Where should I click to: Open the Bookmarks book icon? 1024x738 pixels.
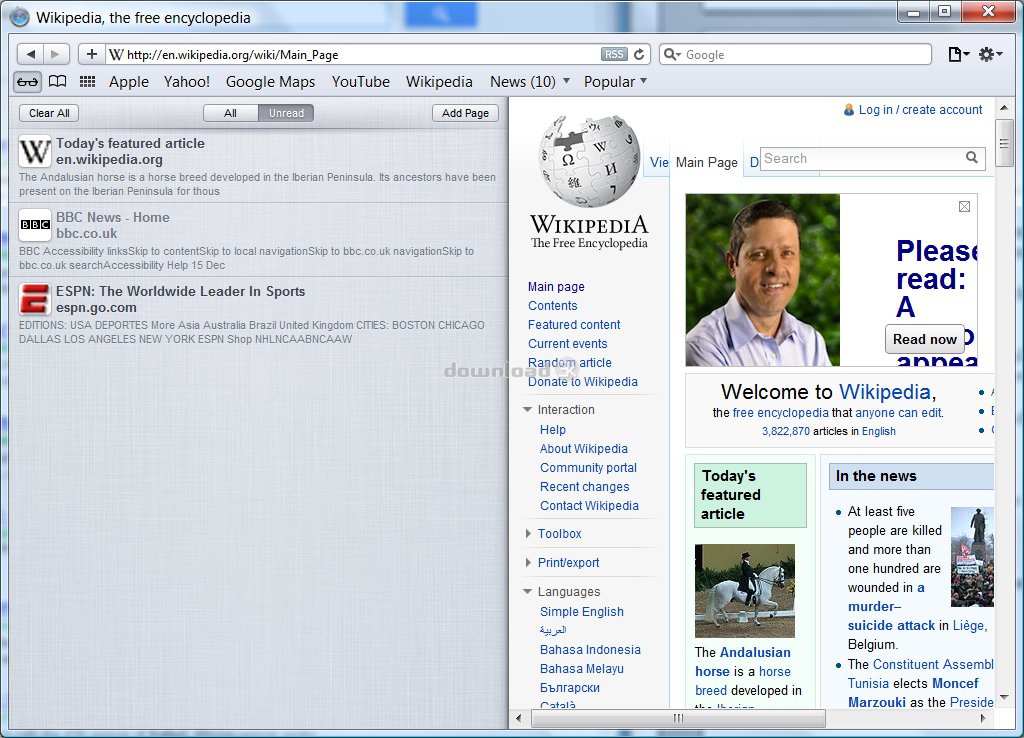pyautogui.click(x=58, y=82)
